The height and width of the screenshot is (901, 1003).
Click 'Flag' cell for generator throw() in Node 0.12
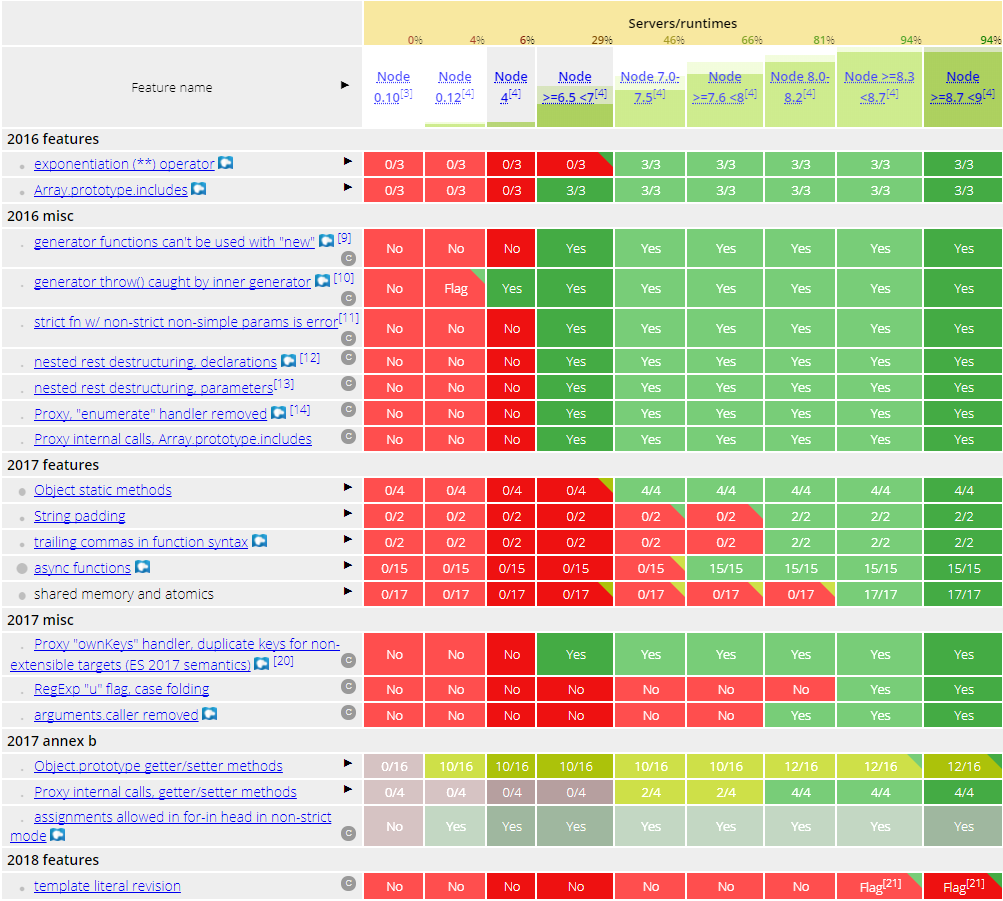tap(455, 288)
